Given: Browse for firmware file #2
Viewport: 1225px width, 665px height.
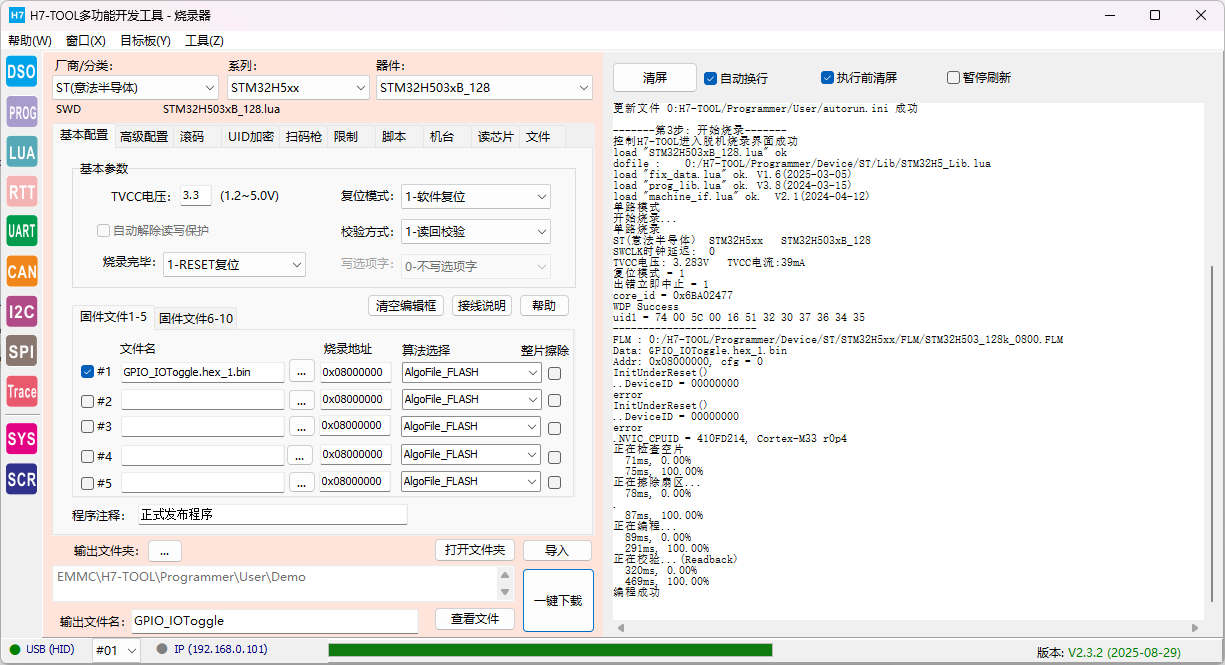Looking at the screenshot, I should [301, 400].
